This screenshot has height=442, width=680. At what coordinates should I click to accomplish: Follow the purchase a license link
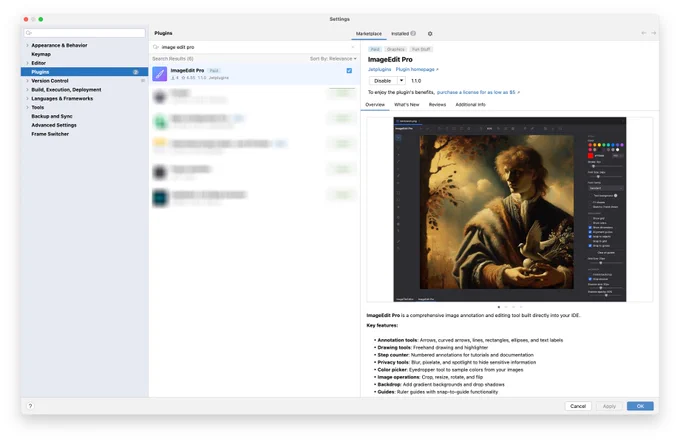coord(478,92)
